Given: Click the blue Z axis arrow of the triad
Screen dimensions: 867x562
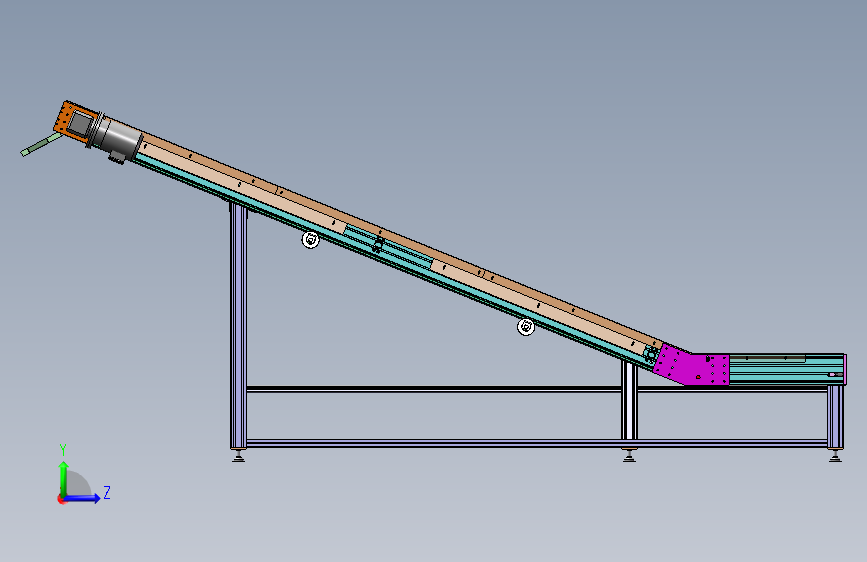Looking at the screenshot, I should (83, 498).
